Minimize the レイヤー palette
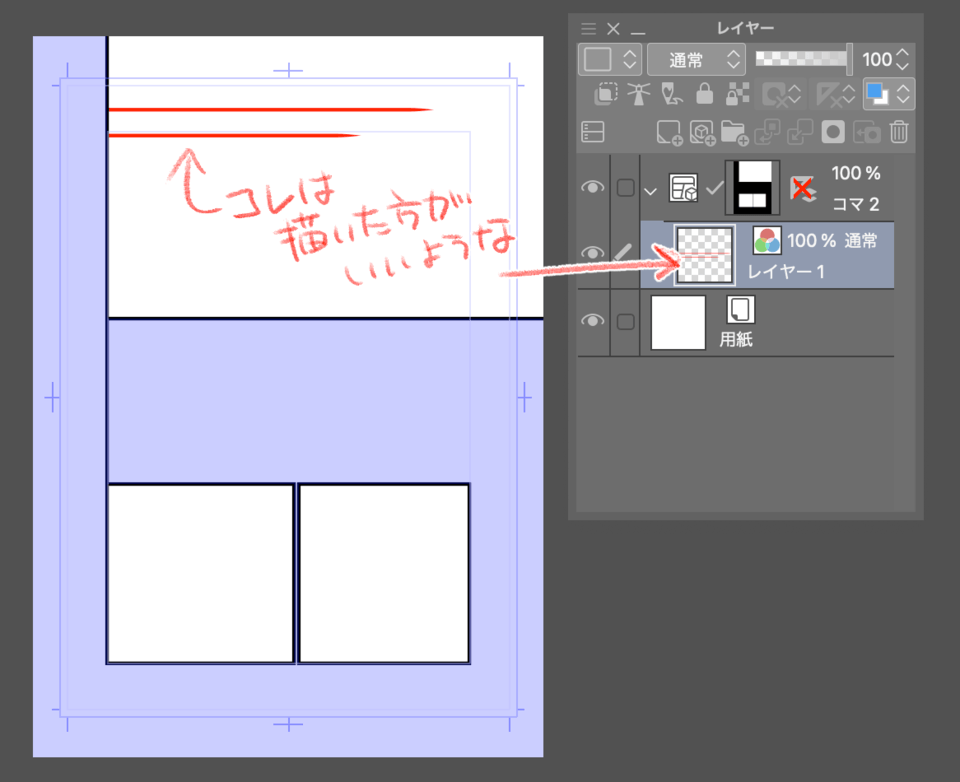 (x=638, y=31)
